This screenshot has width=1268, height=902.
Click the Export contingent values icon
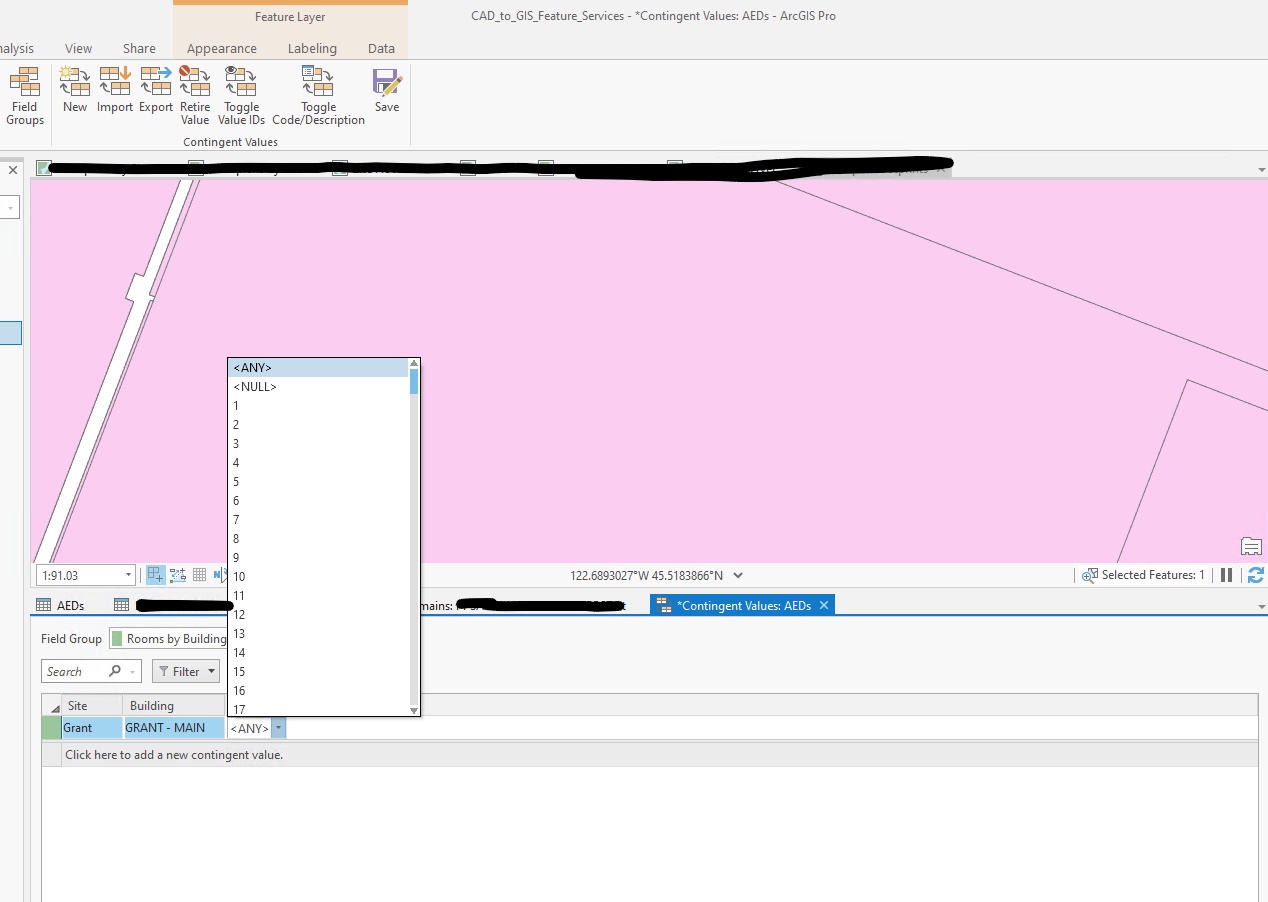[x=156, y=91]
